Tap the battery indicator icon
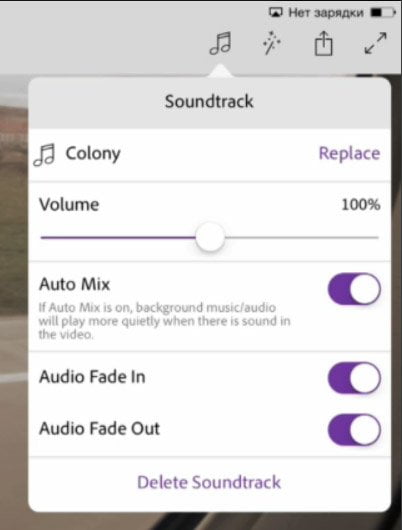This screenshot has width=402, height=530. (x=383, y=13)
